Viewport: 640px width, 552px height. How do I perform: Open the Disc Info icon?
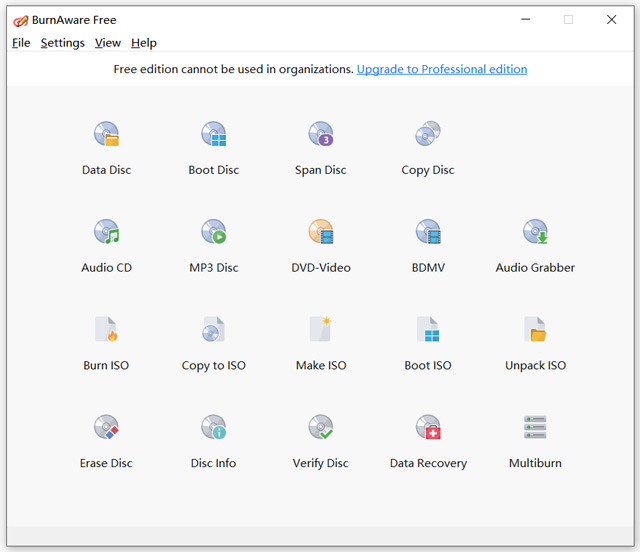click(213, 427)
